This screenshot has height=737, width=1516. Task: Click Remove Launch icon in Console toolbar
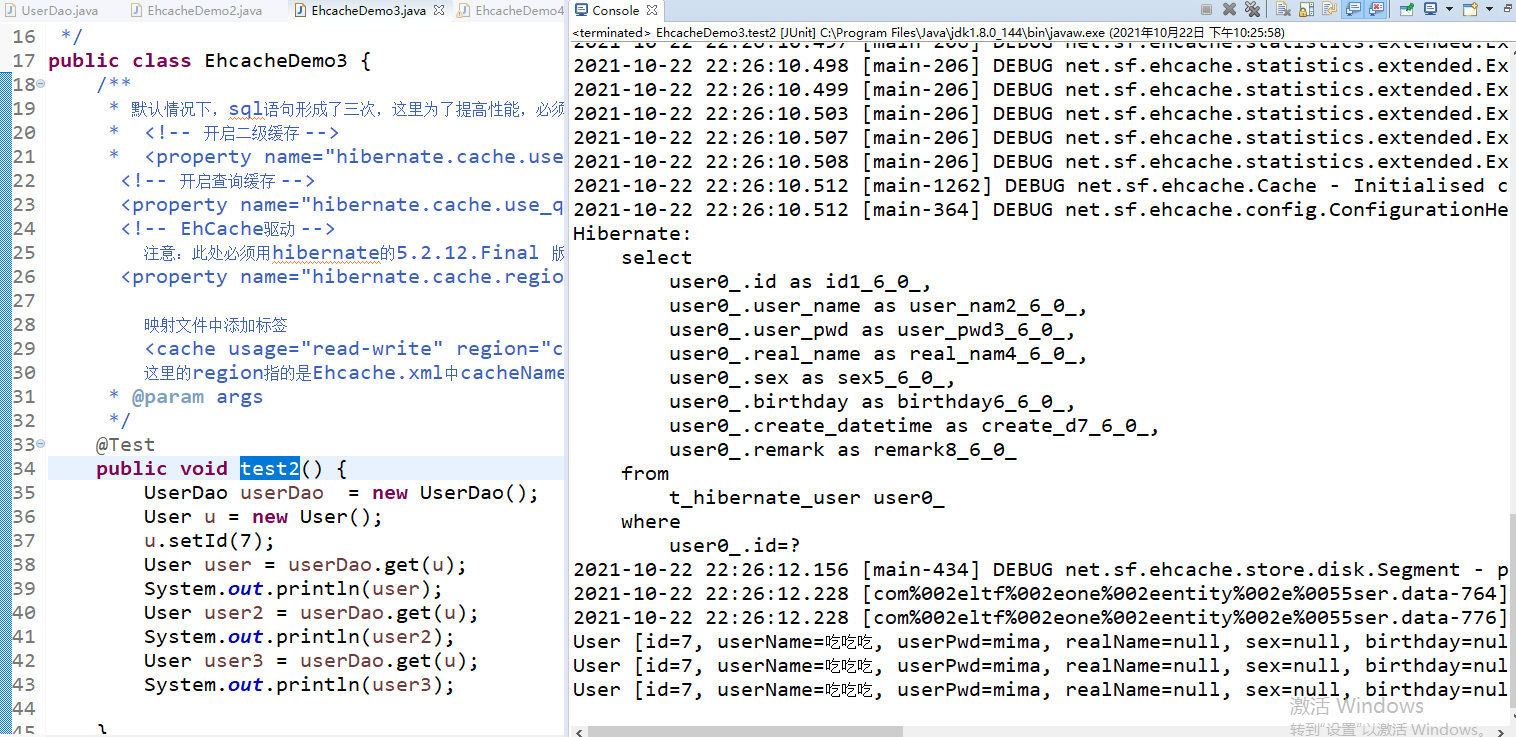pos(1229,10)
